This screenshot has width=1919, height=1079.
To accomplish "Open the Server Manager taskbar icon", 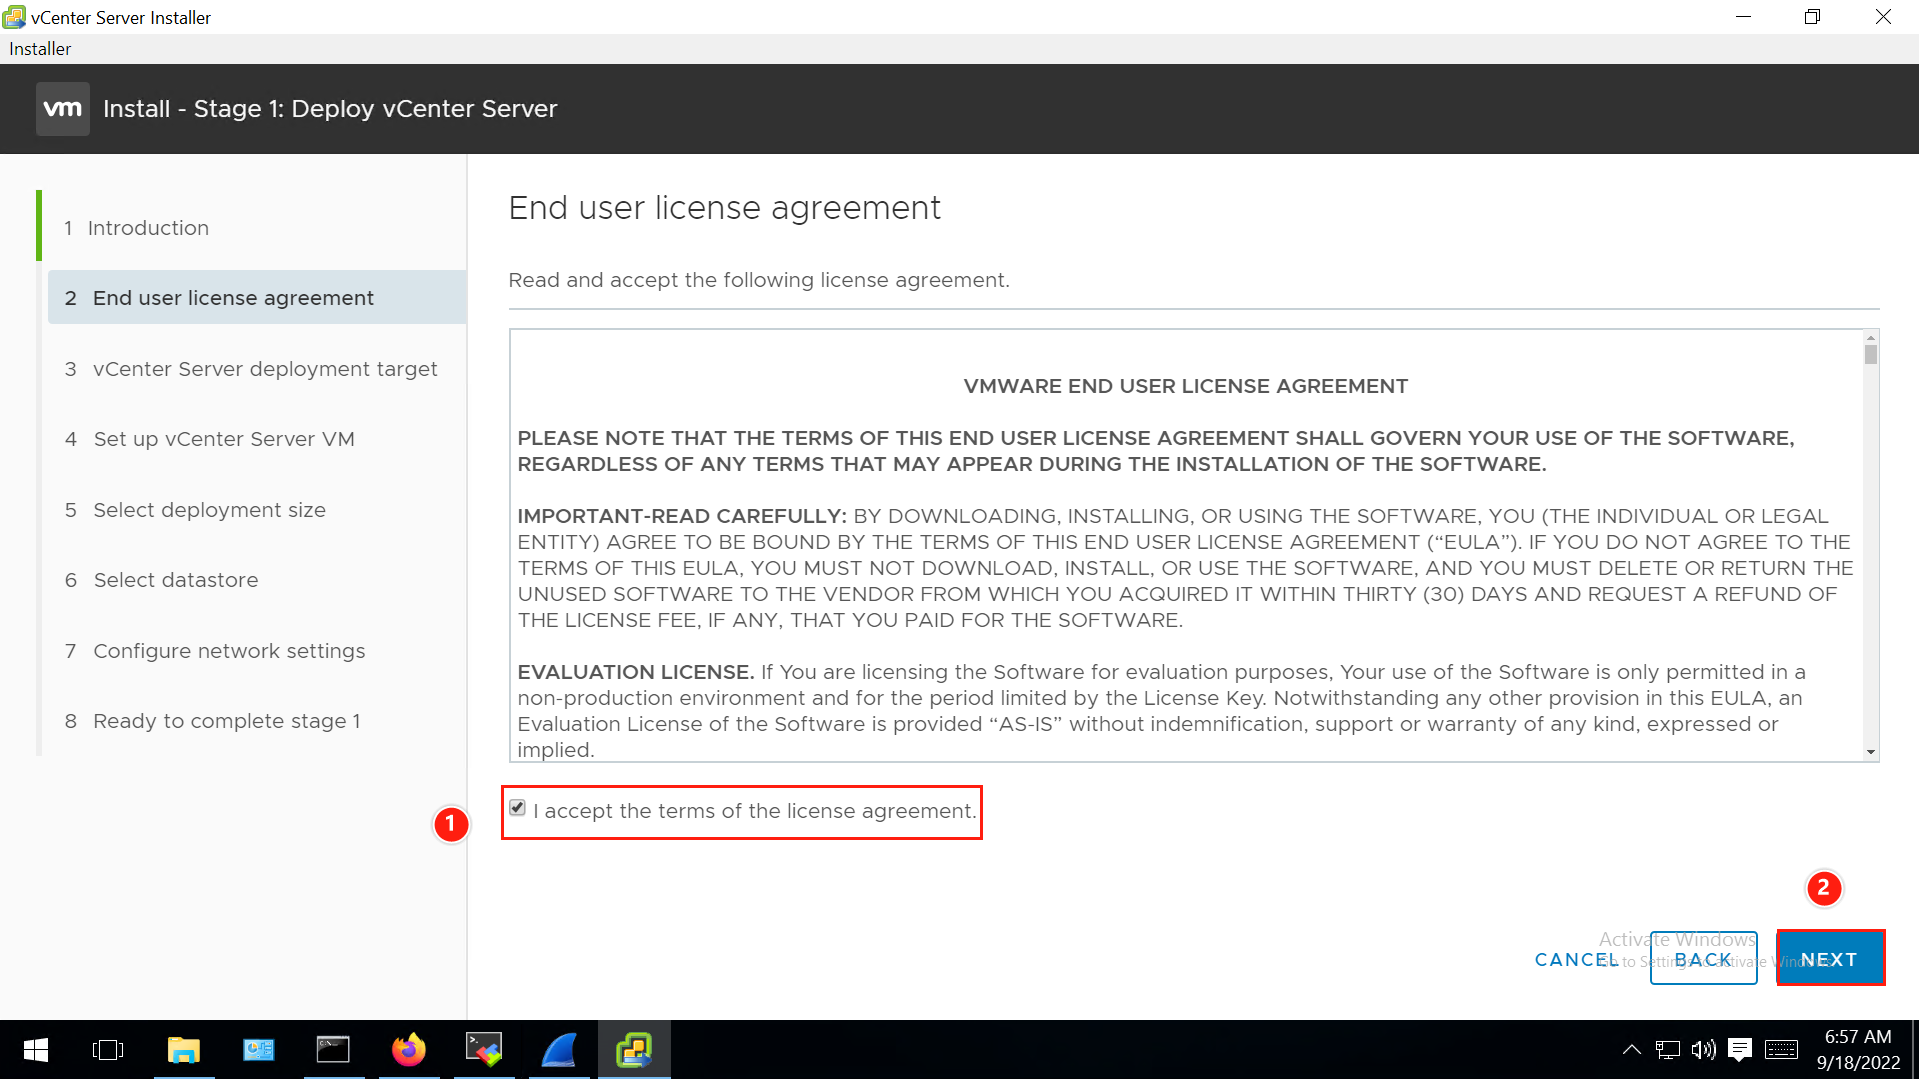I will [x=259, y=1050].
